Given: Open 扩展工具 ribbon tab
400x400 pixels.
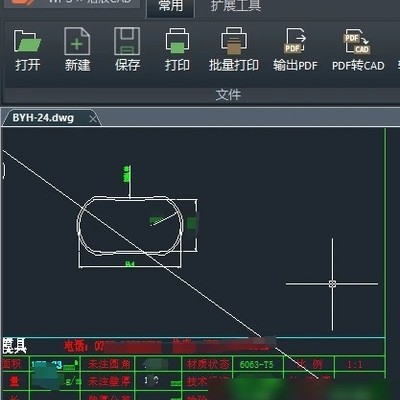Looking at the screenshot, I should [x=235, y=6].
